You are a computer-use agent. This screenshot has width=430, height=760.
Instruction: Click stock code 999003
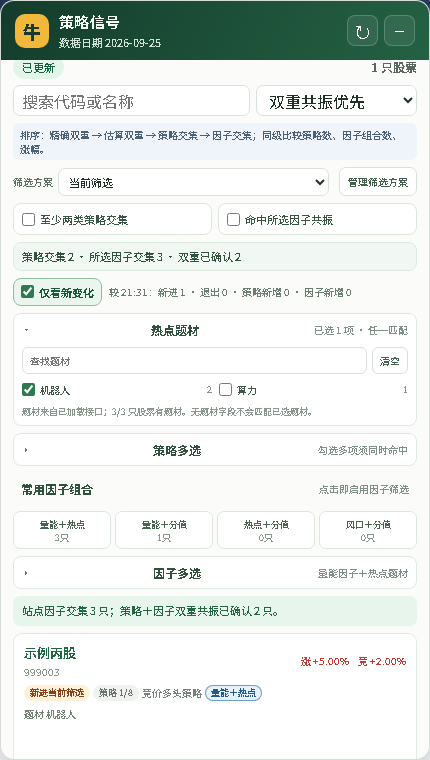pyautogui.click(x=42, y=672)
